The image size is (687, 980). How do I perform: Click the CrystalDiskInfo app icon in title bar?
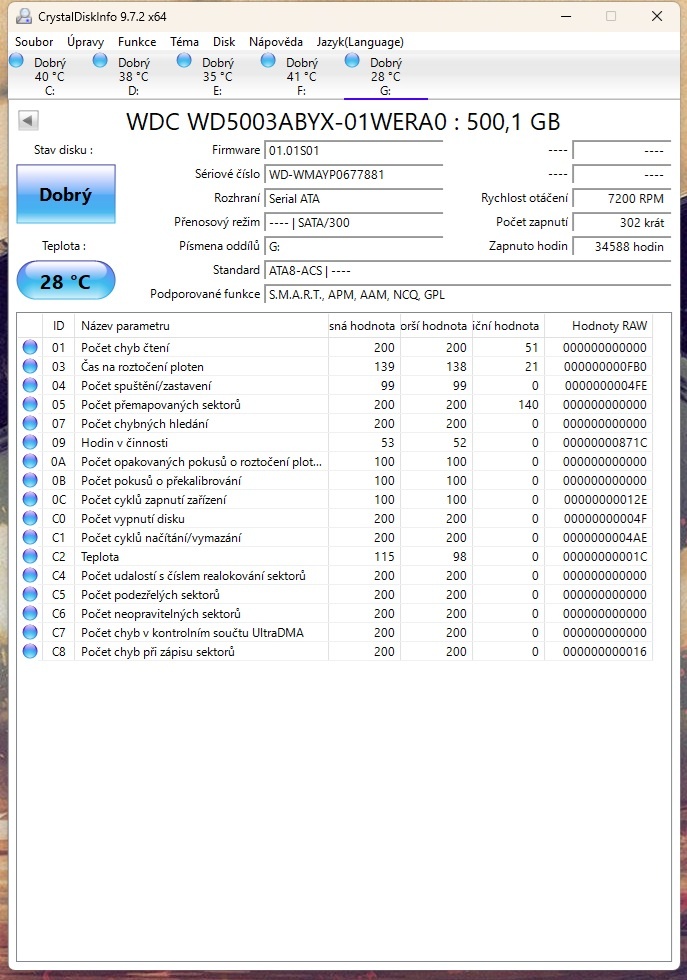tap(24, 16)
